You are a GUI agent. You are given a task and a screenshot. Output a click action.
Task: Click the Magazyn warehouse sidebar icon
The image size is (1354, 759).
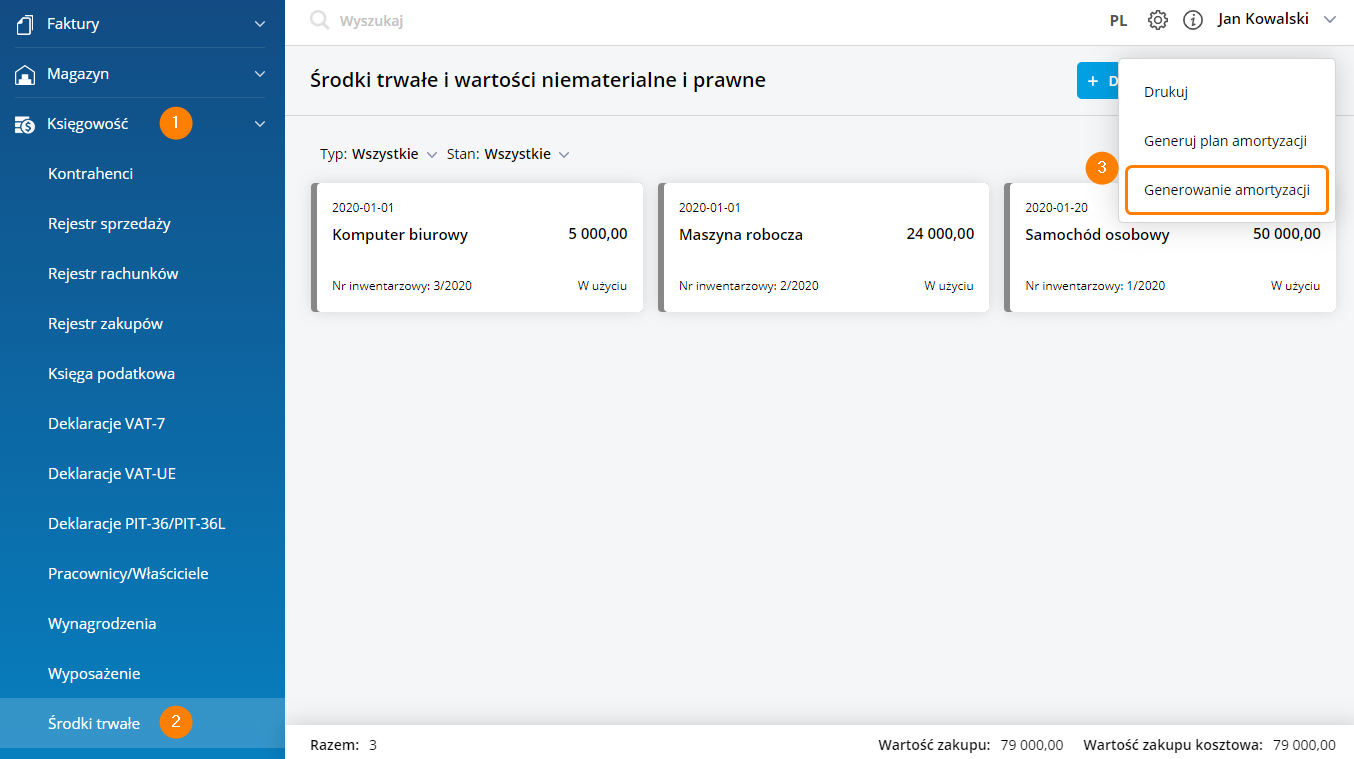(x=26, y=74)
